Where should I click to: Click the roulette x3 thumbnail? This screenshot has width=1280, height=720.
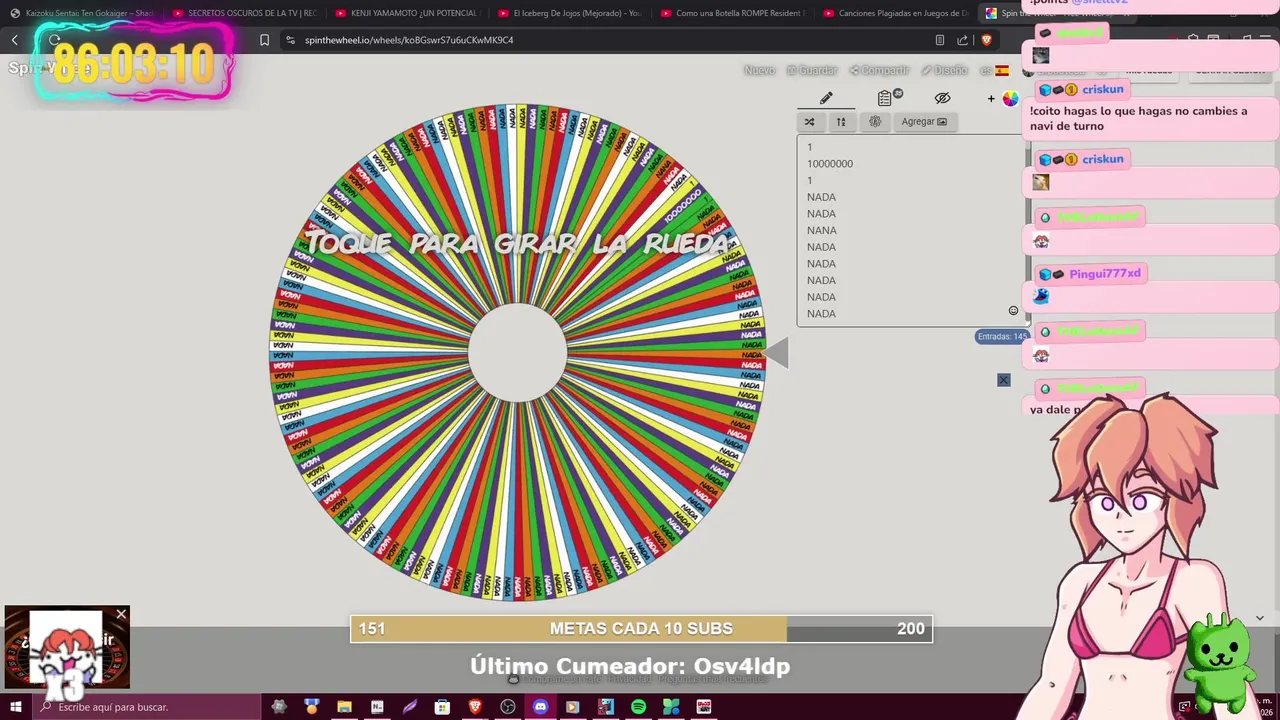(x=66, y=648)
